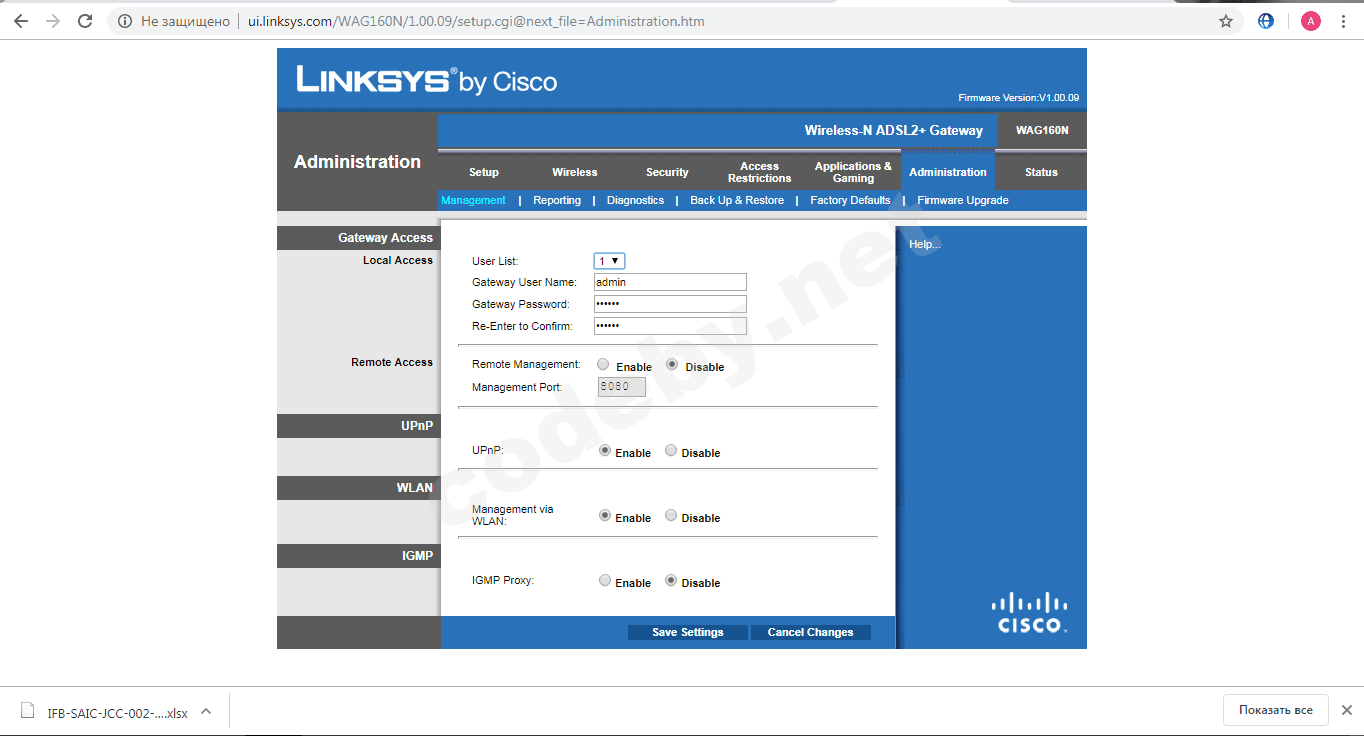Focus the Gateway User Name field
The height and width of the screenshot is (736, 1364).
tap(670, 282)
